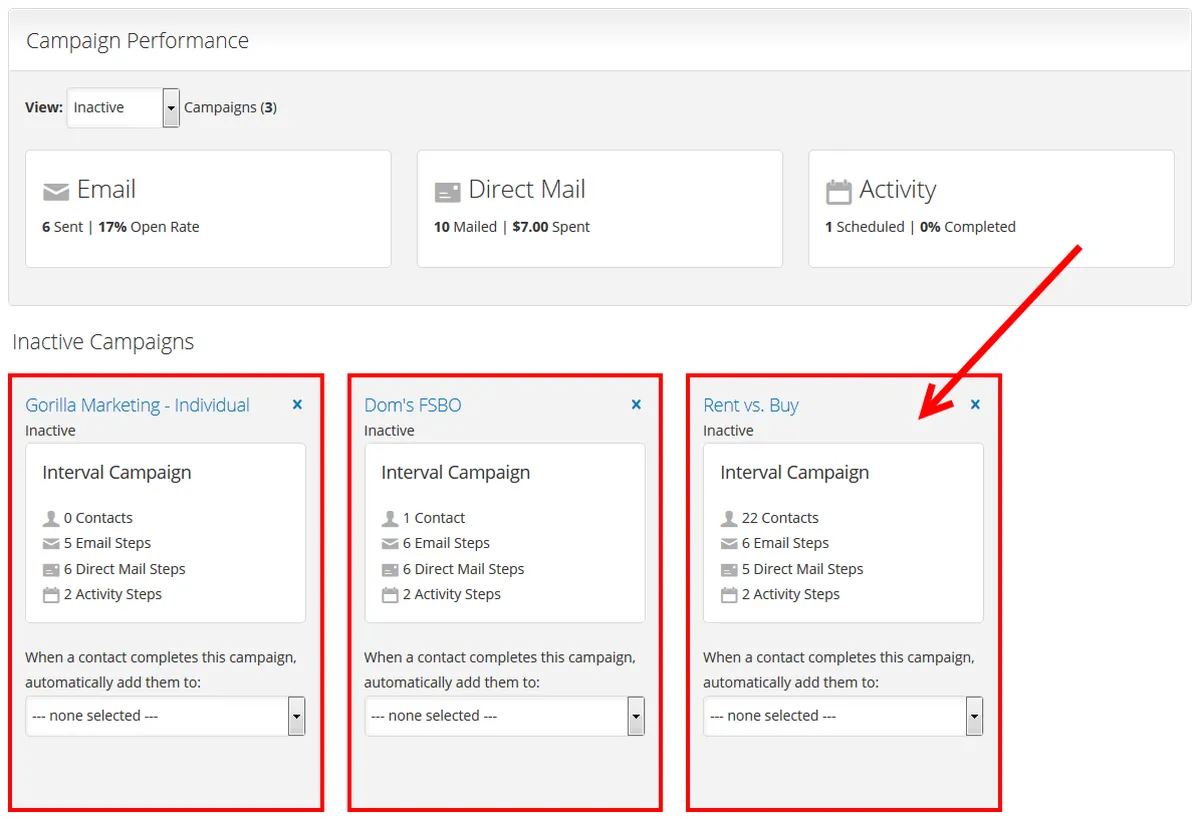
Task: Open the Gorilla Marketing - Individual campaign link
Action: pos(137,405)
